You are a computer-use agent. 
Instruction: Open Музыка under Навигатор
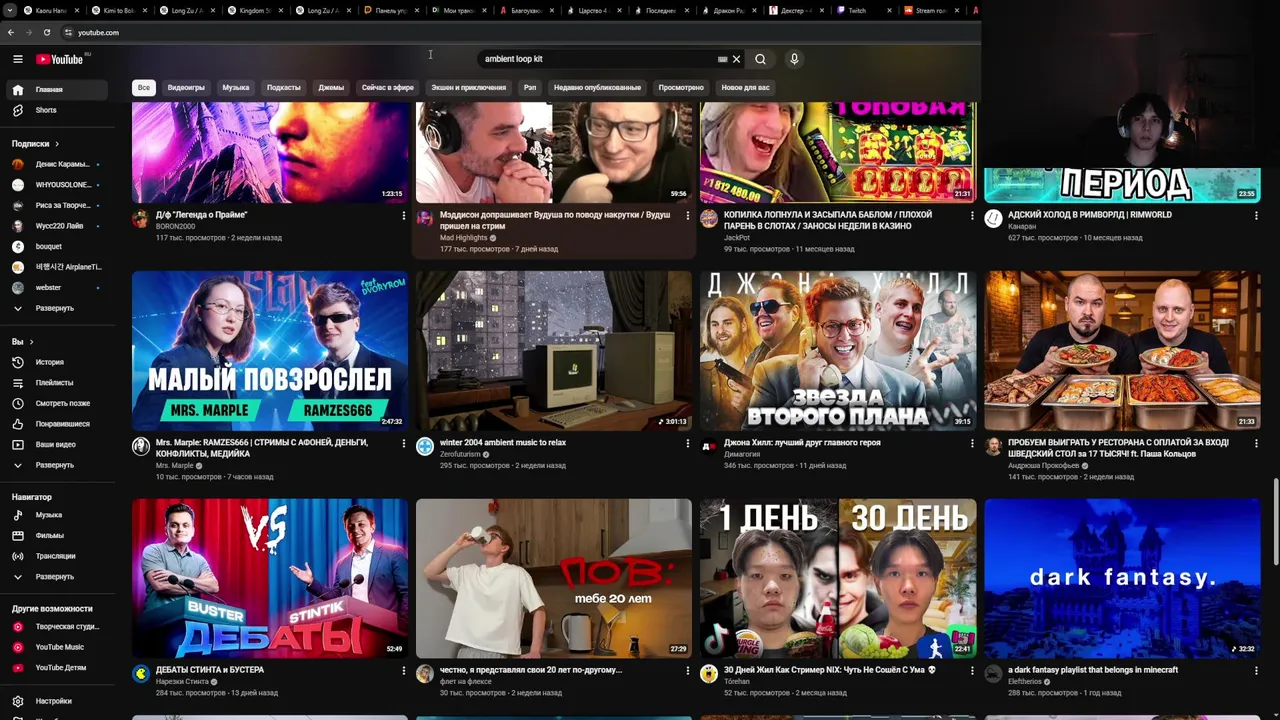pyautogui.click(x=58, y=515)
